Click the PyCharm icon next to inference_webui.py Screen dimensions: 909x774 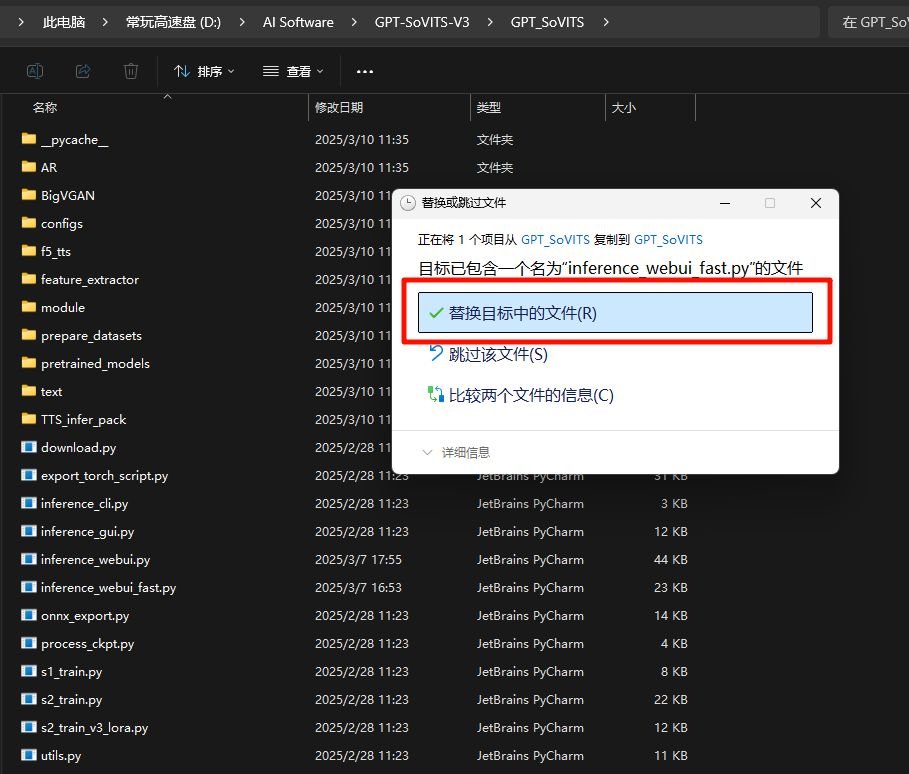(27, 559)
